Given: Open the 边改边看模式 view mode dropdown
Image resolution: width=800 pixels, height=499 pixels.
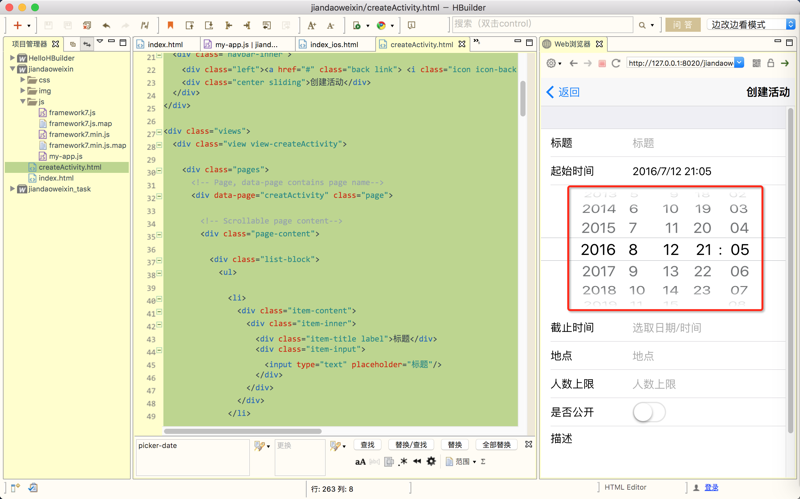Looking at the screenshot, I should (751, 24).
